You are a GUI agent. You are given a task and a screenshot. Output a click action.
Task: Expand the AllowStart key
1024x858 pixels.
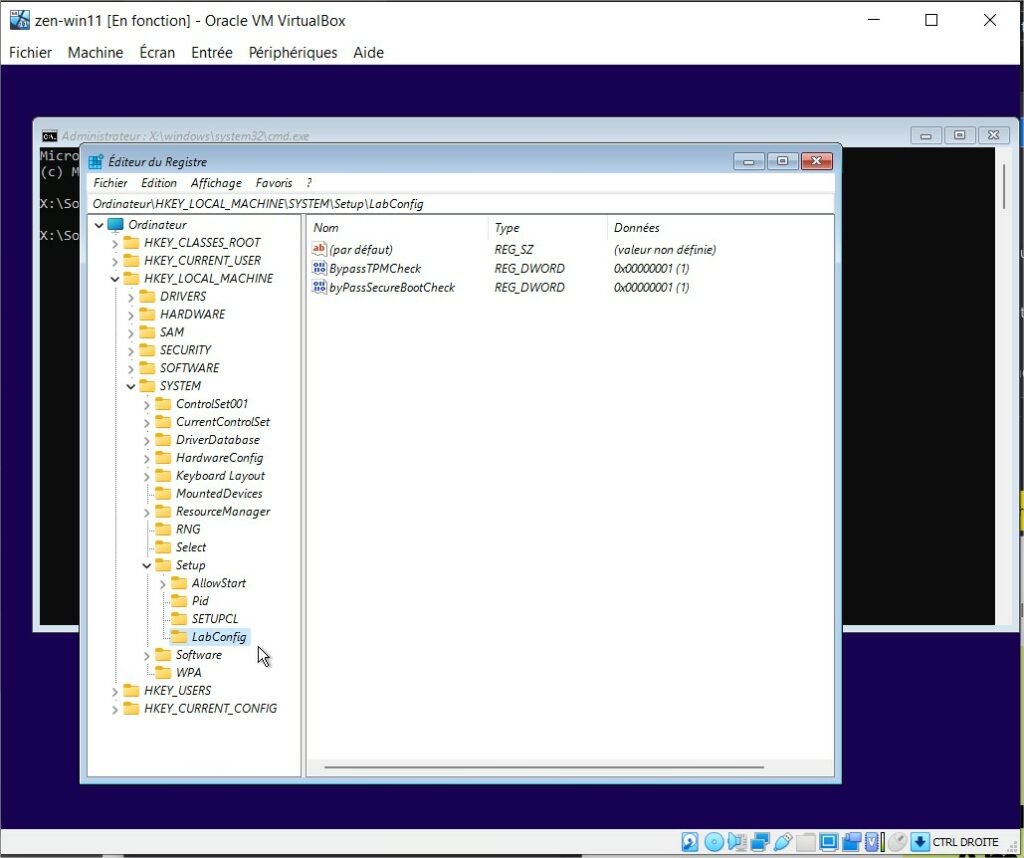(x=163, y=584)
